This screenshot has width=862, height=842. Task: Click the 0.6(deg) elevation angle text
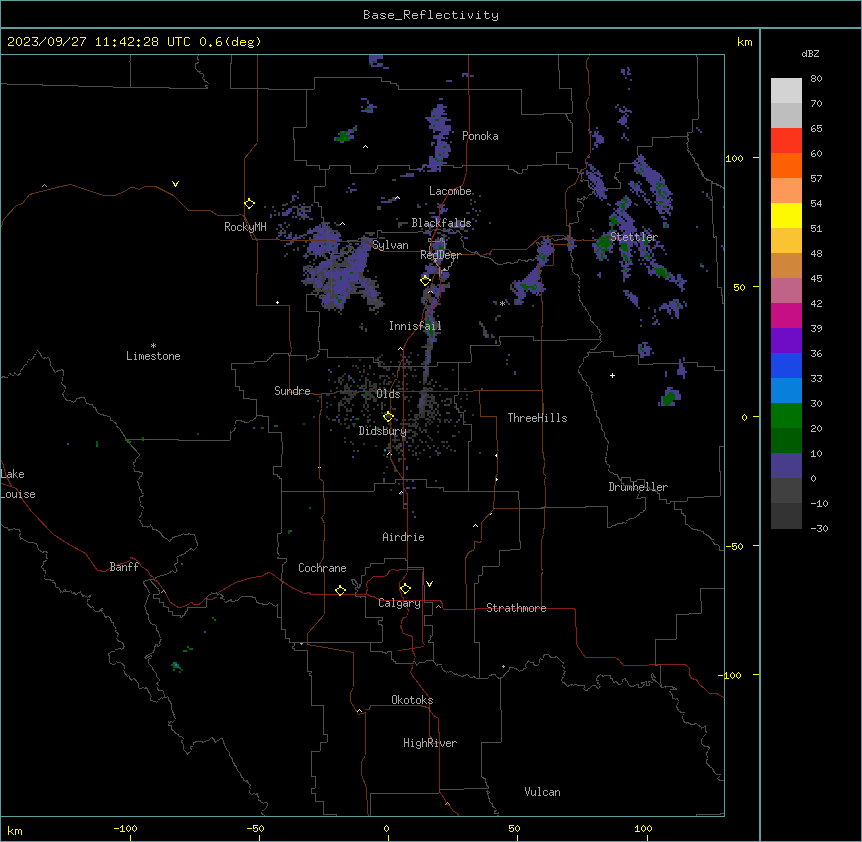pyautogui.click(x=230, y=42)
